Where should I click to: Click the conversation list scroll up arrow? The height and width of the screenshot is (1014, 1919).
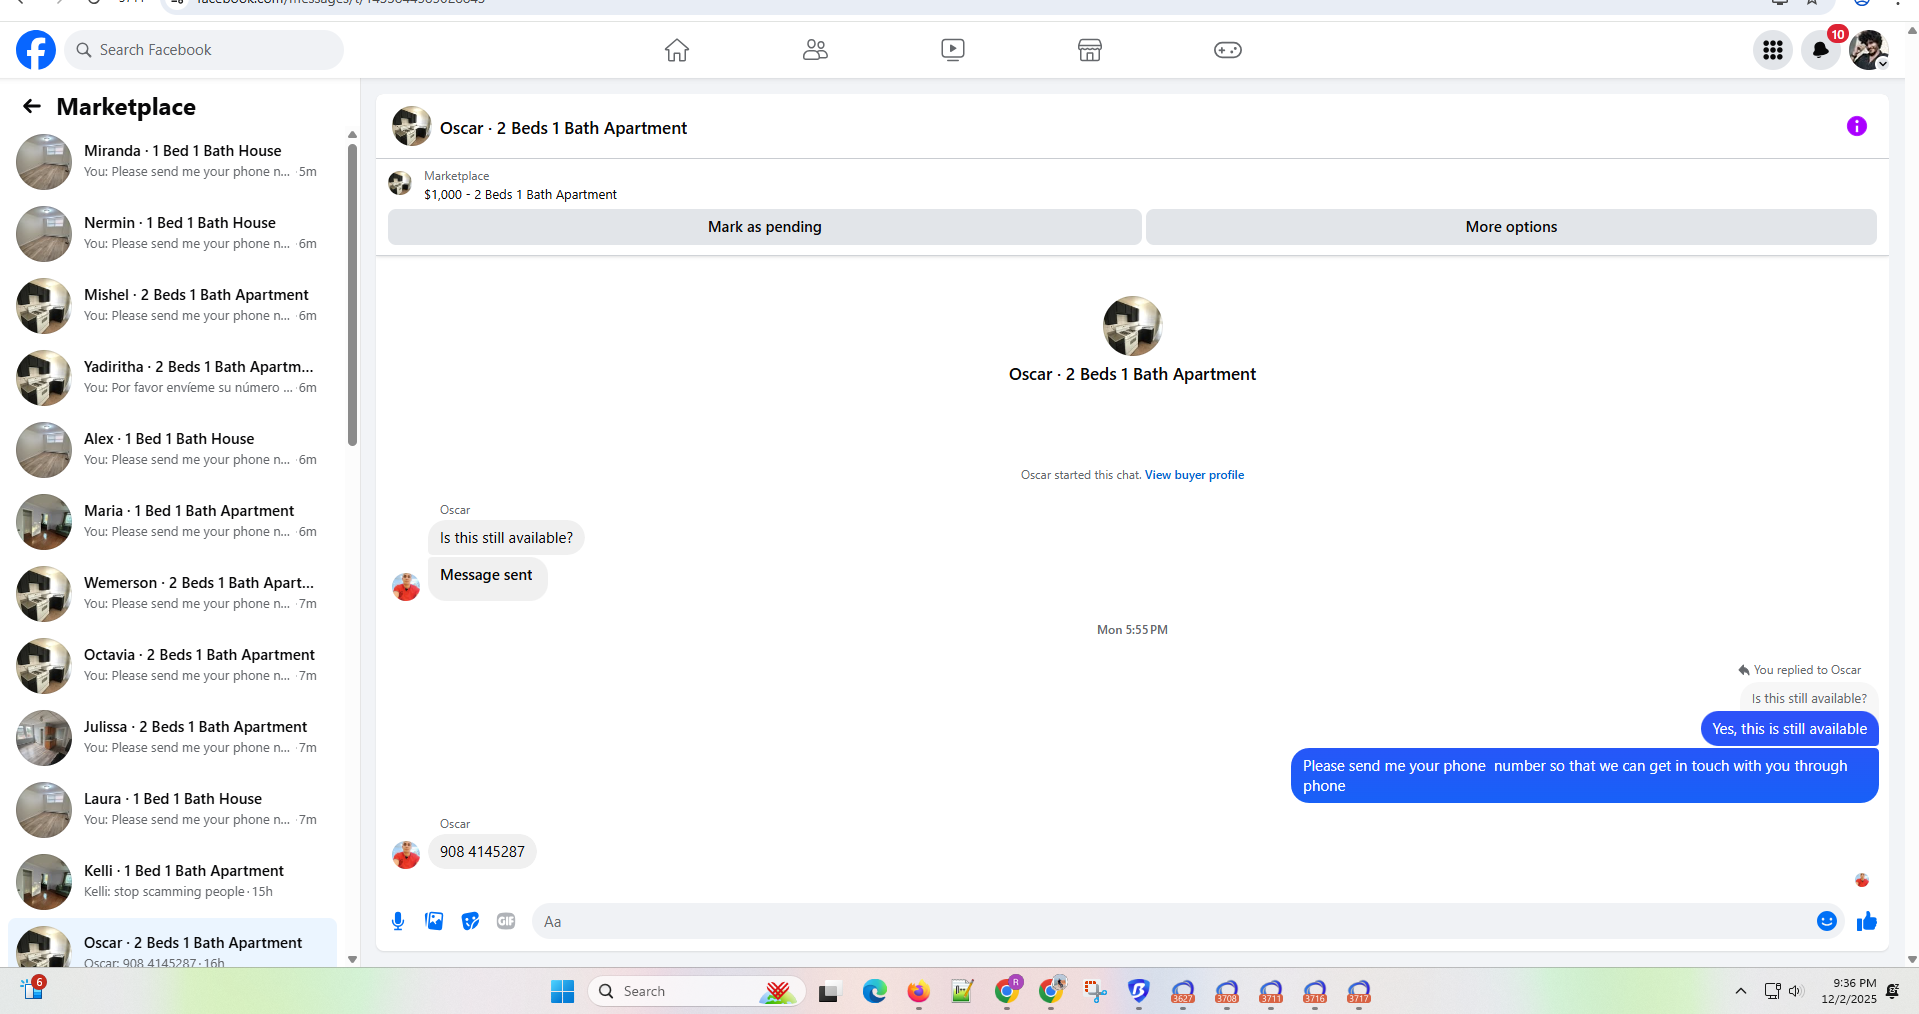click(352, 134)
